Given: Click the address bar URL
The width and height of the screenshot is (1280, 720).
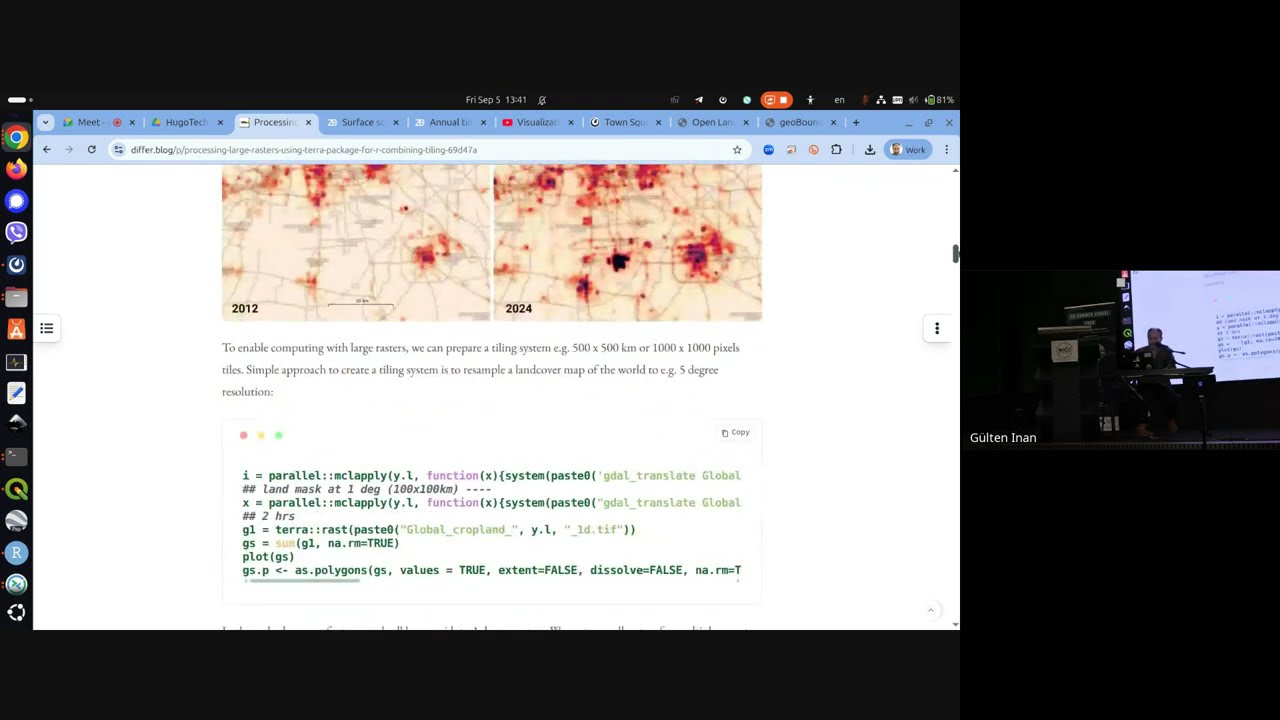Looking at the screenshot, I should coord(304,150).
